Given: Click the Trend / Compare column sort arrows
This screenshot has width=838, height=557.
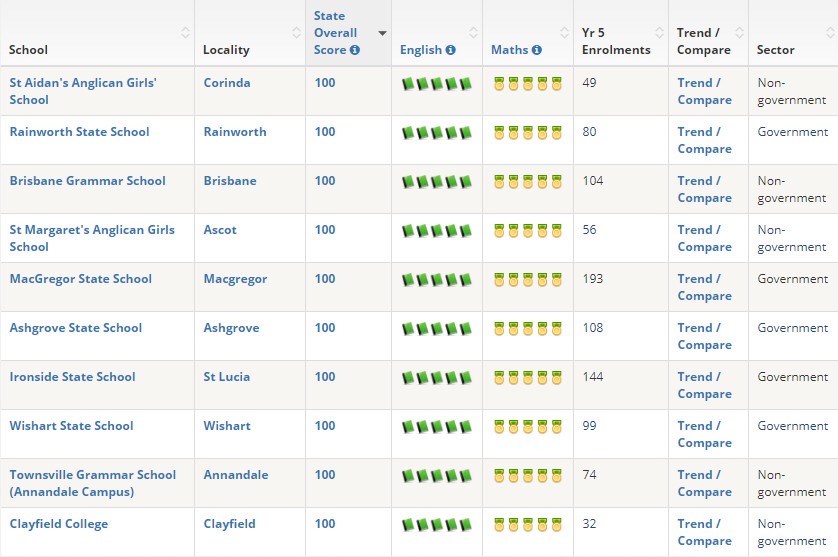Looking at the screenshot, I should click(740, 33).
